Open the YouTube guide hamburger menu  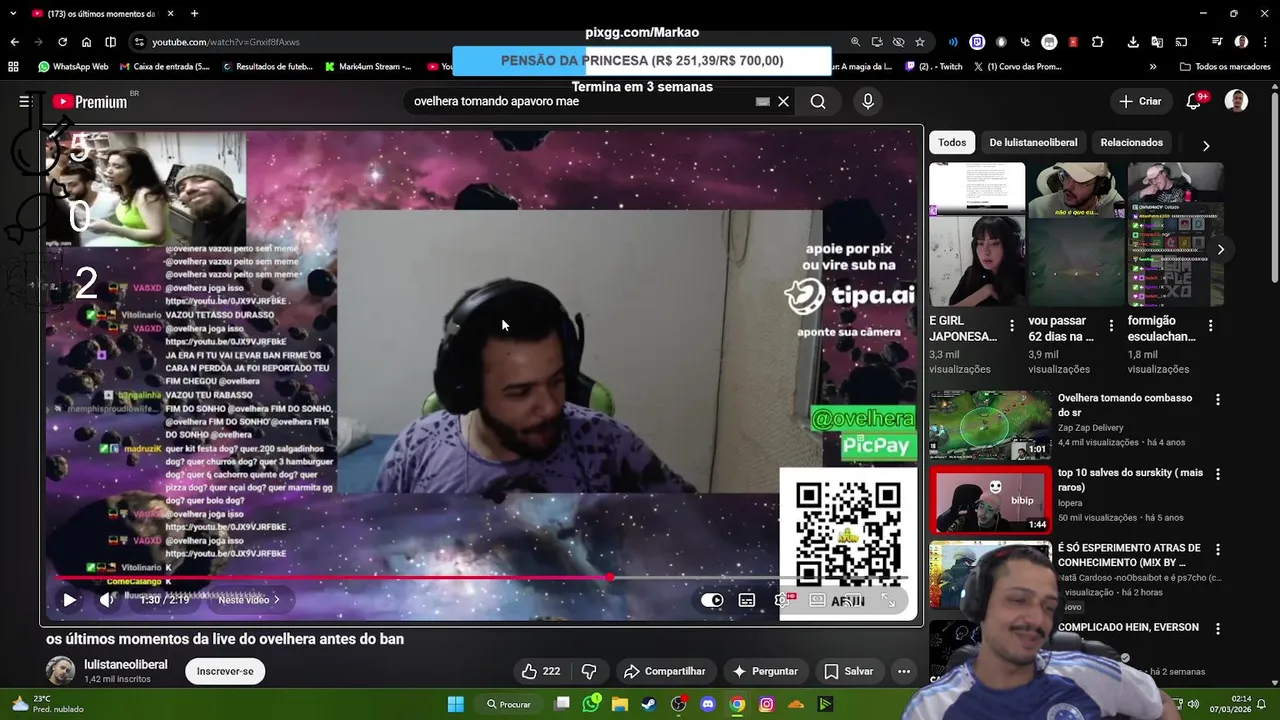(25, 101)
